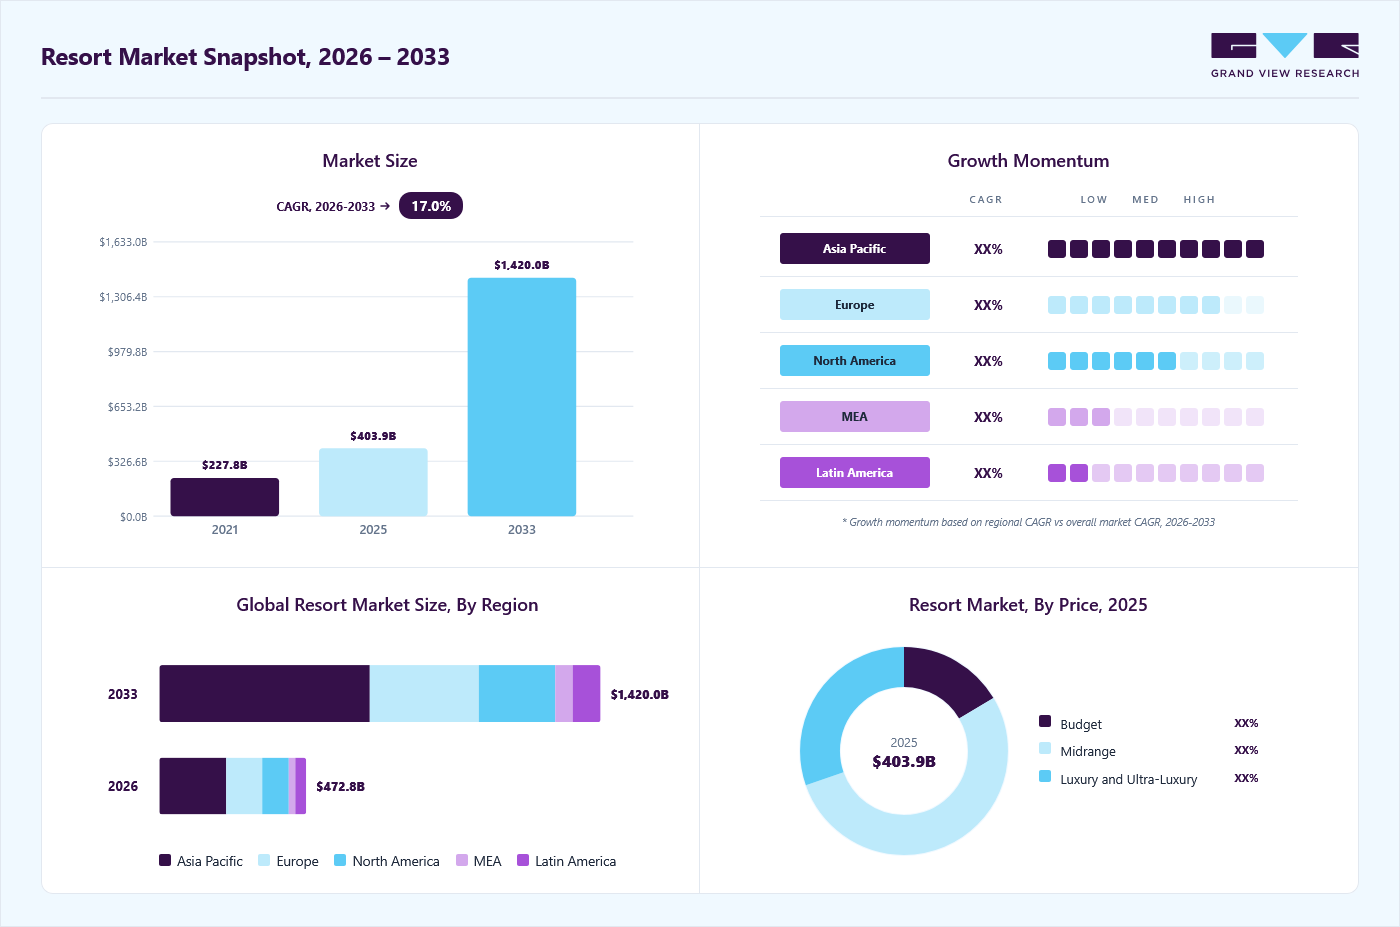1400x927 pixels.
Task: Select the Europe region label
Action: click(x=855, y=305)
